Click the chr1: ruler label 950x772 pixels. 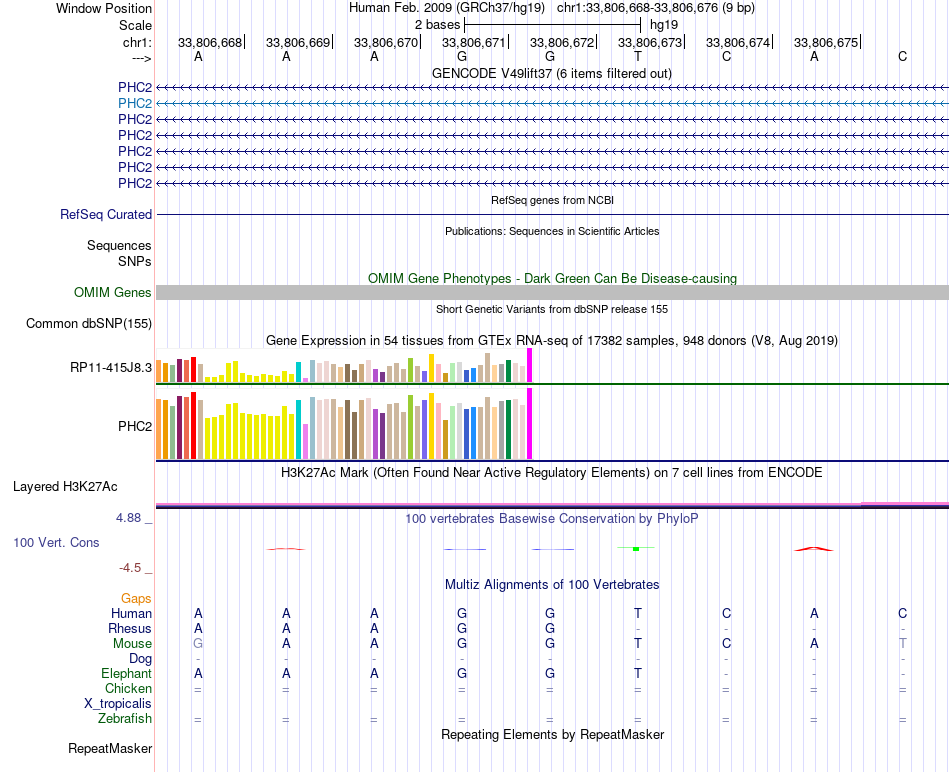(137, 42)
